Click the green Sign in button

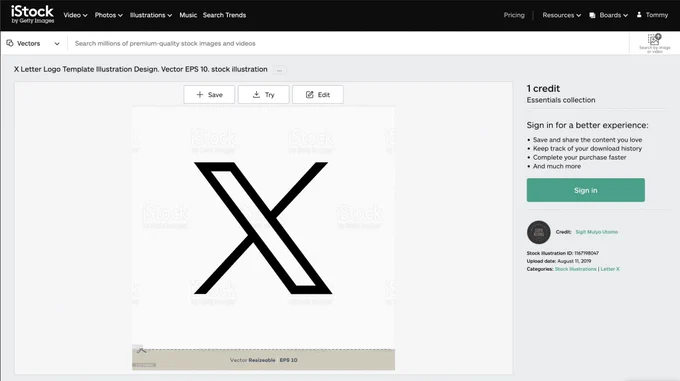coord(585,190)
